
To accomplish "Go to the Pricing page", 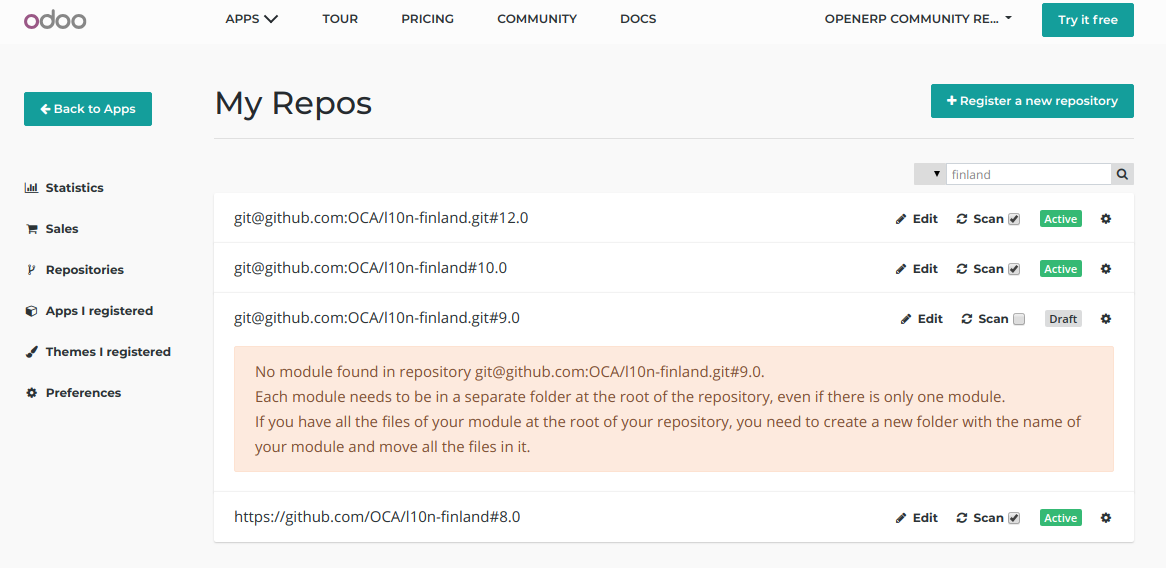I will (x=427, y=19).
